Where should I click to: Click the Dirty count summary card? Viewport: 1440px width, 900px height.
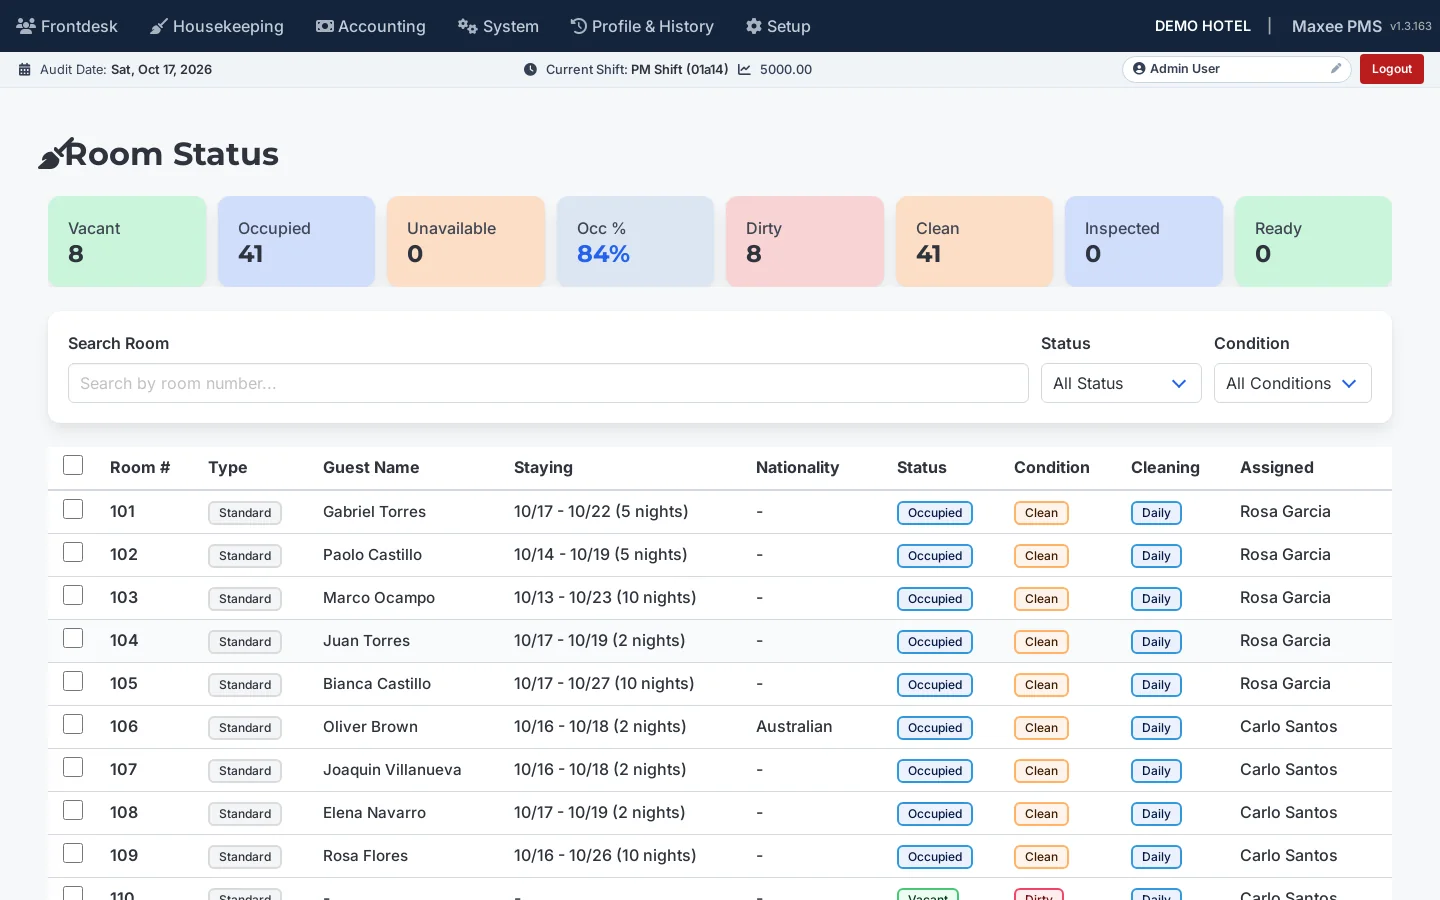805,241
